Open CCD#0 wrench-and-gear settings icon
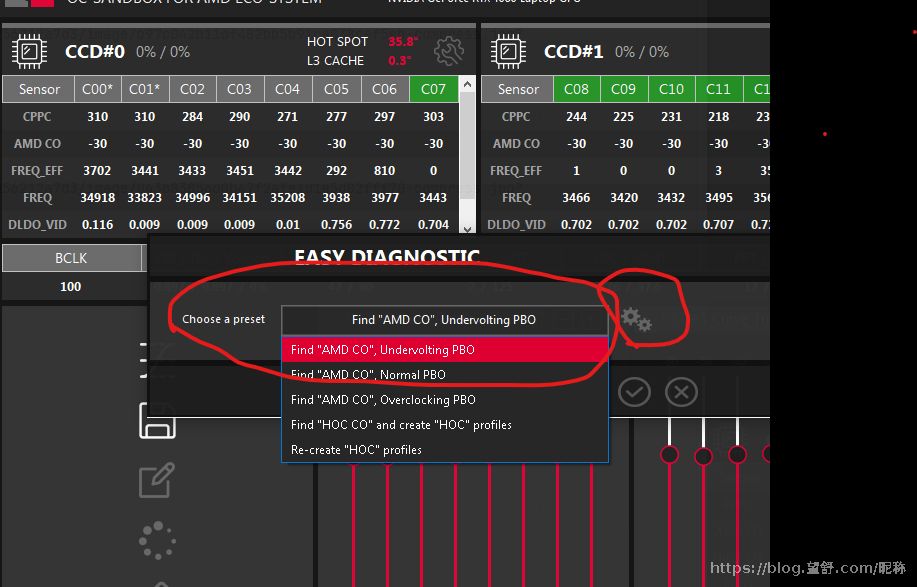Image resolution: width=917 pixels, height=587 pixels. click(x=449, y=51)
